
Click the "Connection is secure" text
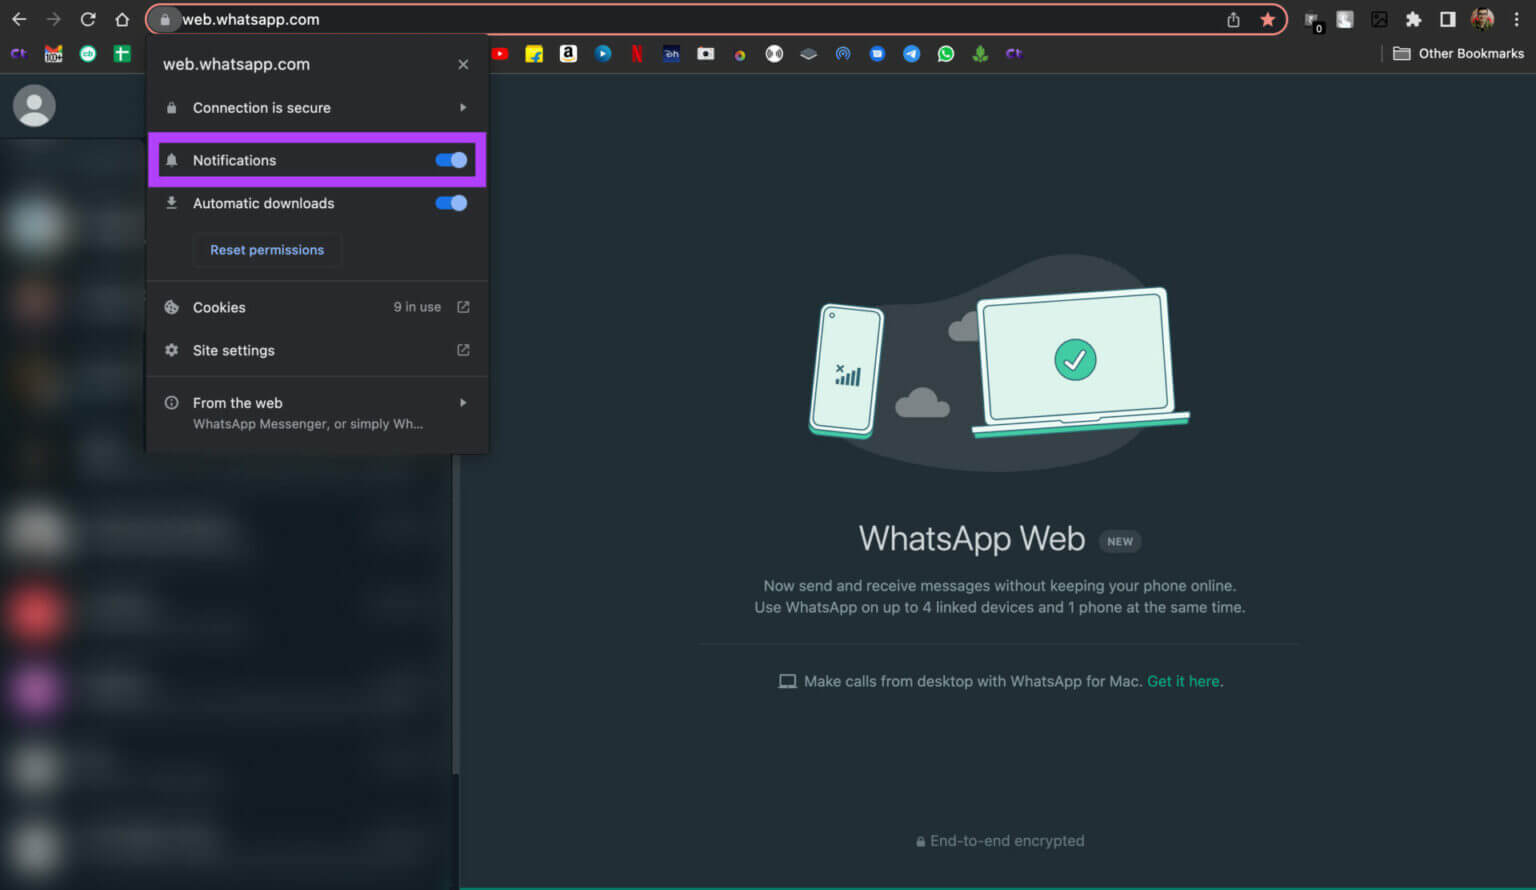[x=261, y=107]
